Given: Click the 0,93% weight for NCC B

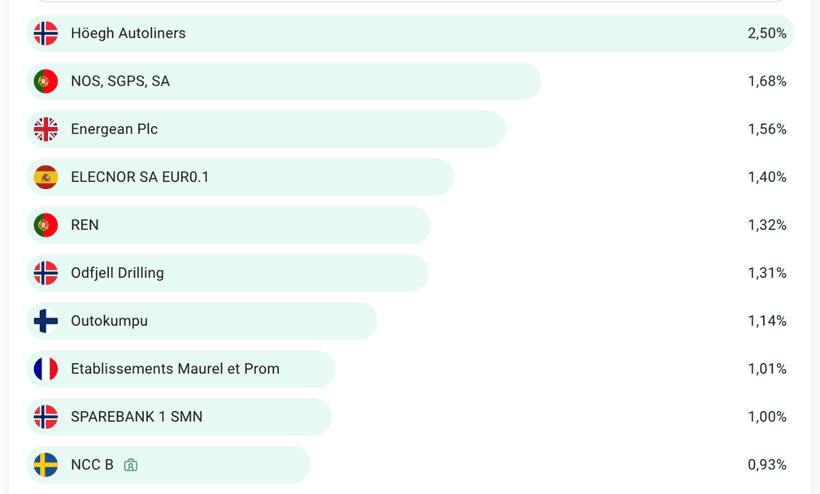Looking at the screenshot, I should tap(767, 465).
